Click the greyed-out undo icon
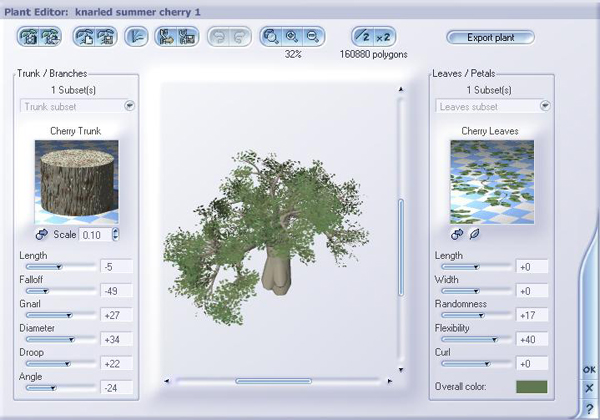600x420 pixels. (219, 37)
